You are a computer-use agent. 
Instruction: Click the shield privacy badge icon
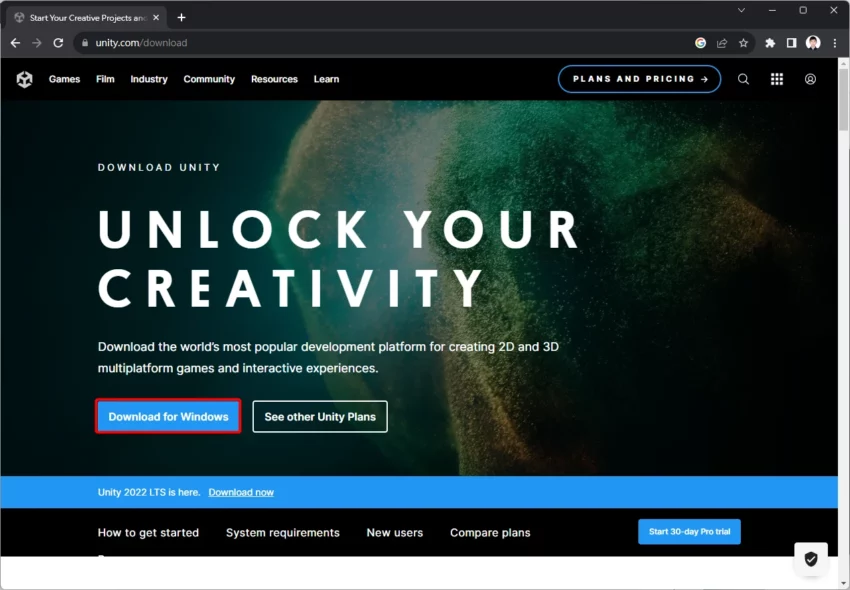click(x=811, y=559)
